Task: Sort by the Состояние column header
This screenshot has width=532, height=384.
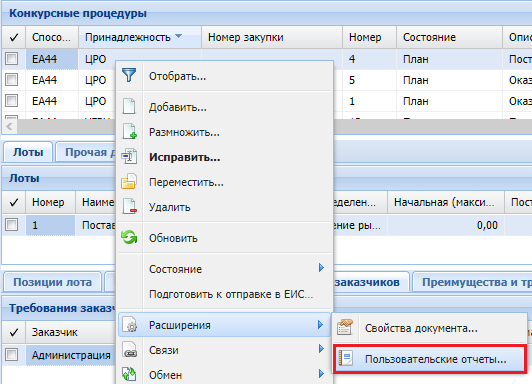Action: point(449,37)
